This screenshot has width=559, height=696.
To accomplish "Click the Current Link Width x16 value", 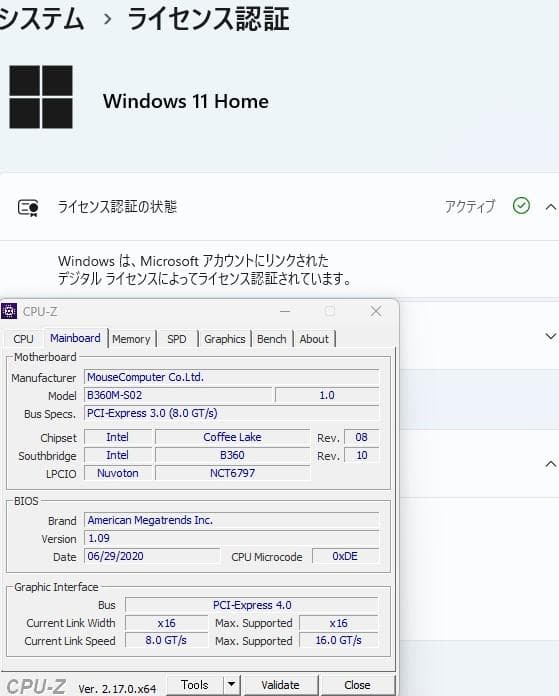I will 167,623.
